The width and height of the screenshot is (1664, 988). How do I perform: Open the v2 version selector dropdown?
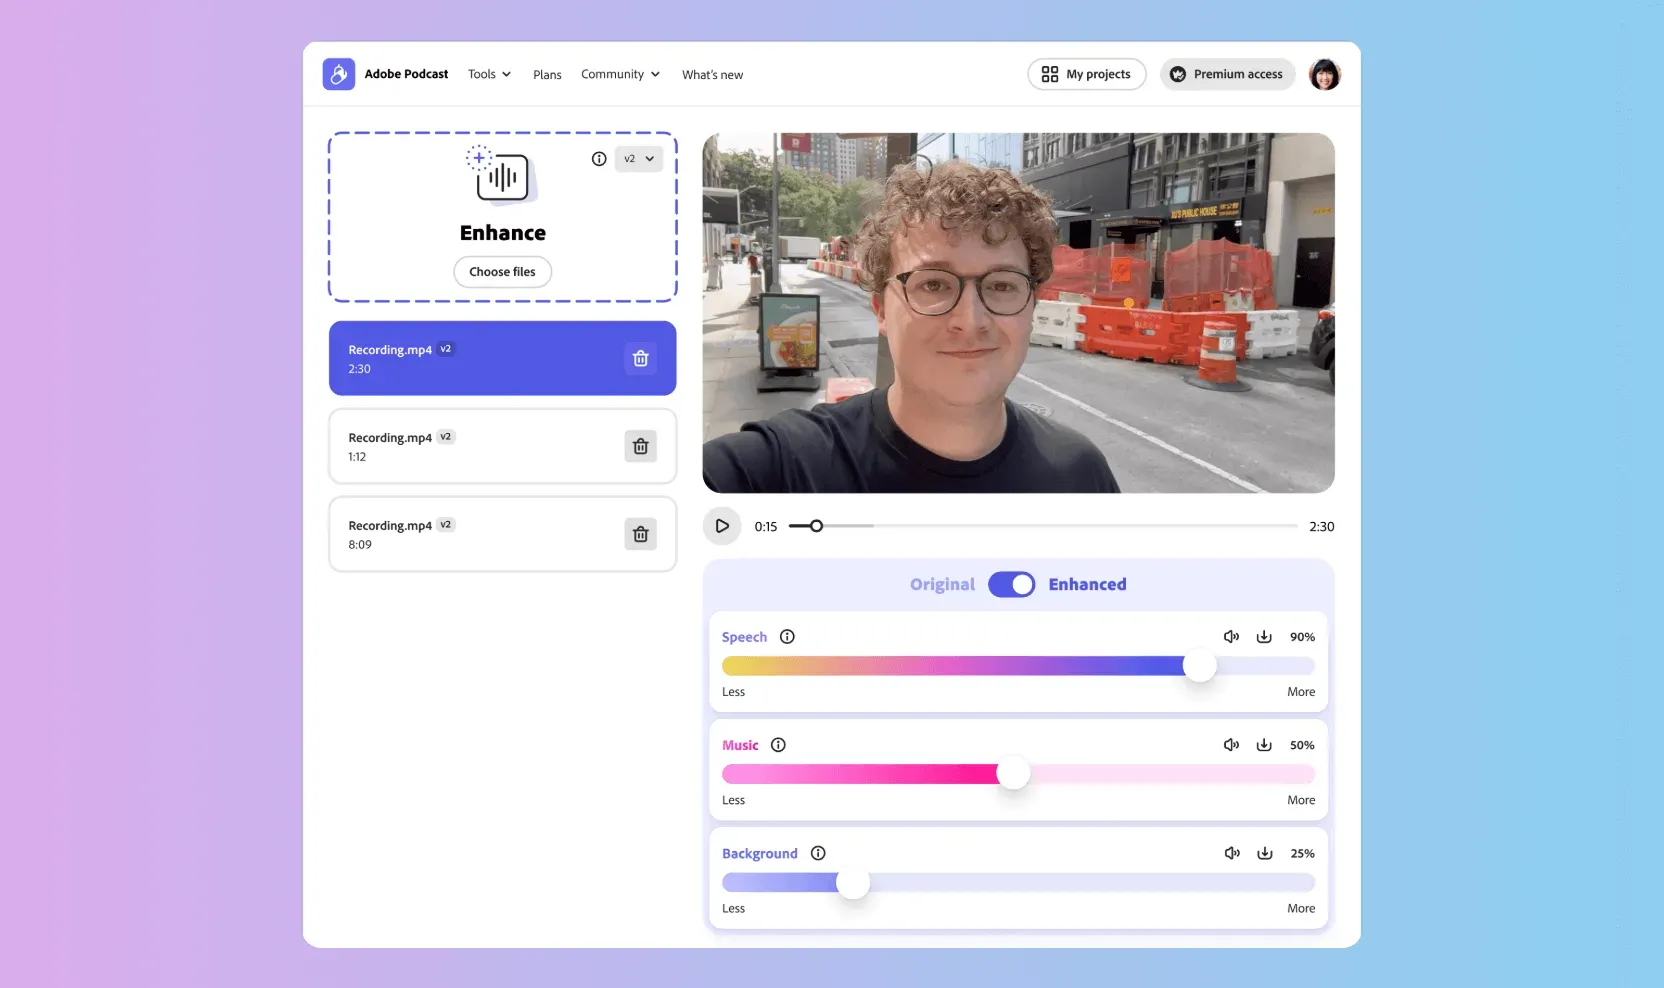point(638,159)
